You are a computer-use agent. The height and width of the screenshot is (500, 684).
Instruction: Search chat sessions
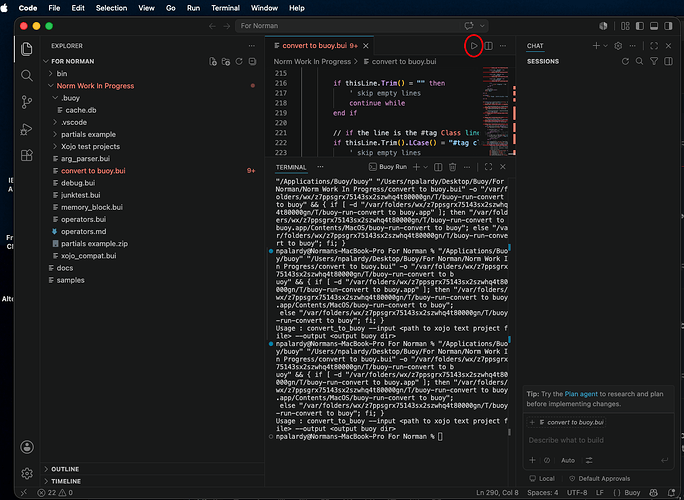[640, 62]
